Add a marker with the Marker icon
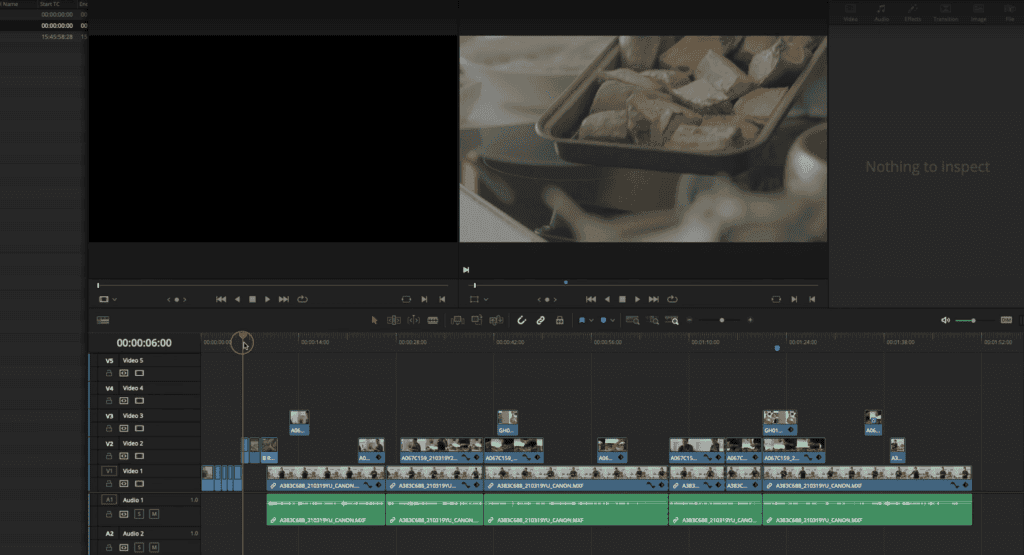Image resolution: width=1024 pixels, height=555 pixels. coord(603,320)
